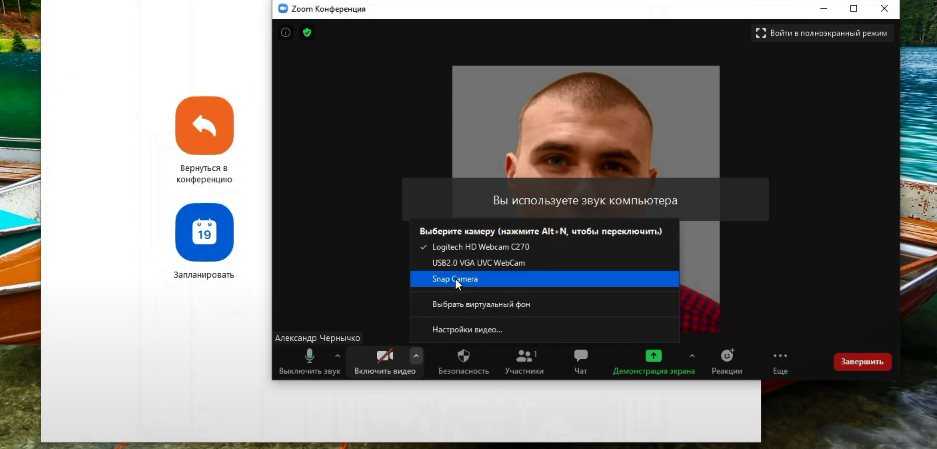Click the meeting info icon
Screen dimensions: 937x449
click(x=286, y=32)
